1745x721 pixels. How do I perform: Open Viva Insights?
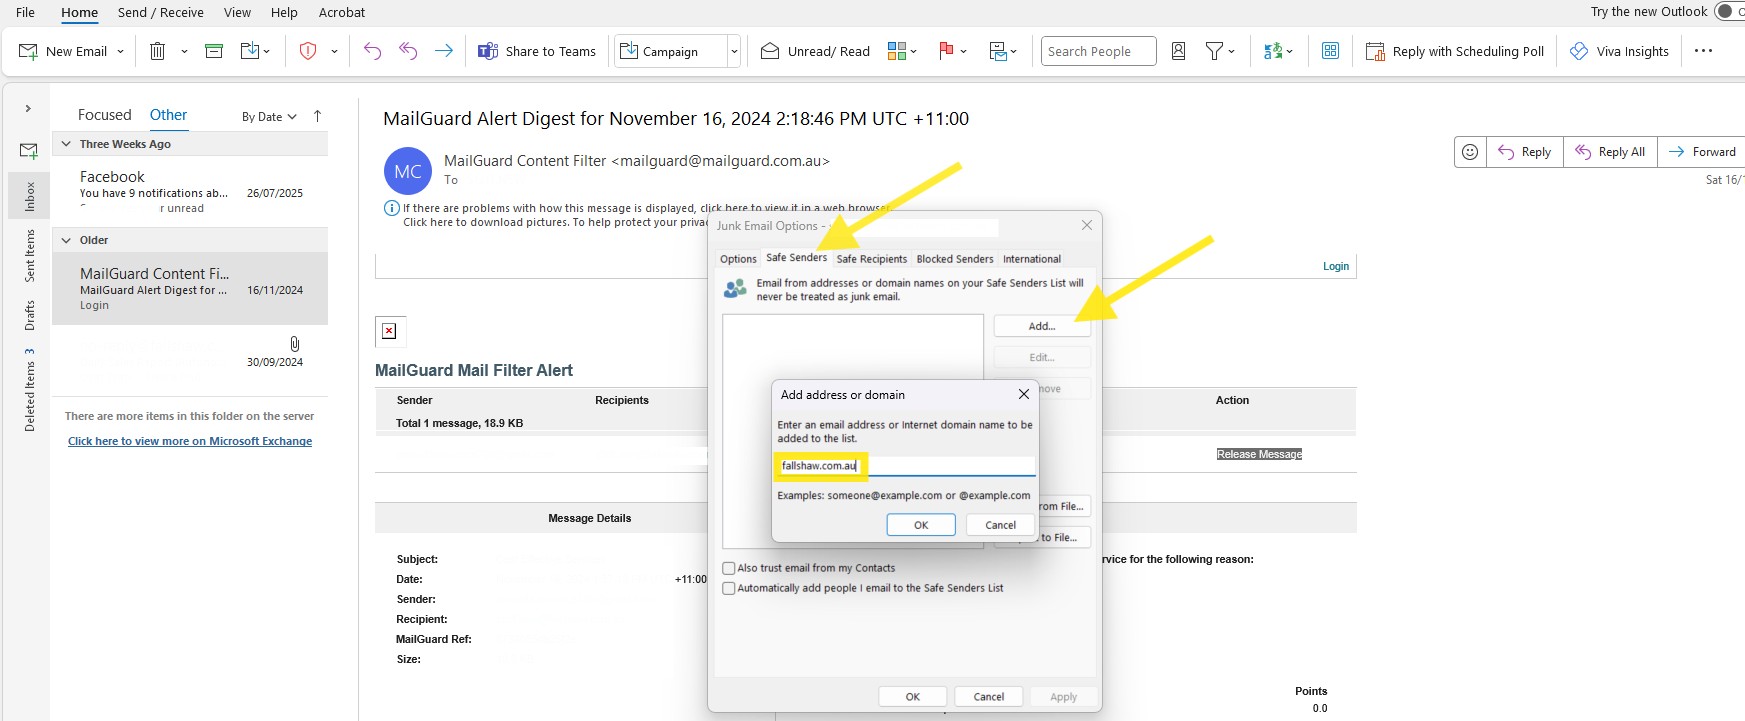(x=1619, y=51)
